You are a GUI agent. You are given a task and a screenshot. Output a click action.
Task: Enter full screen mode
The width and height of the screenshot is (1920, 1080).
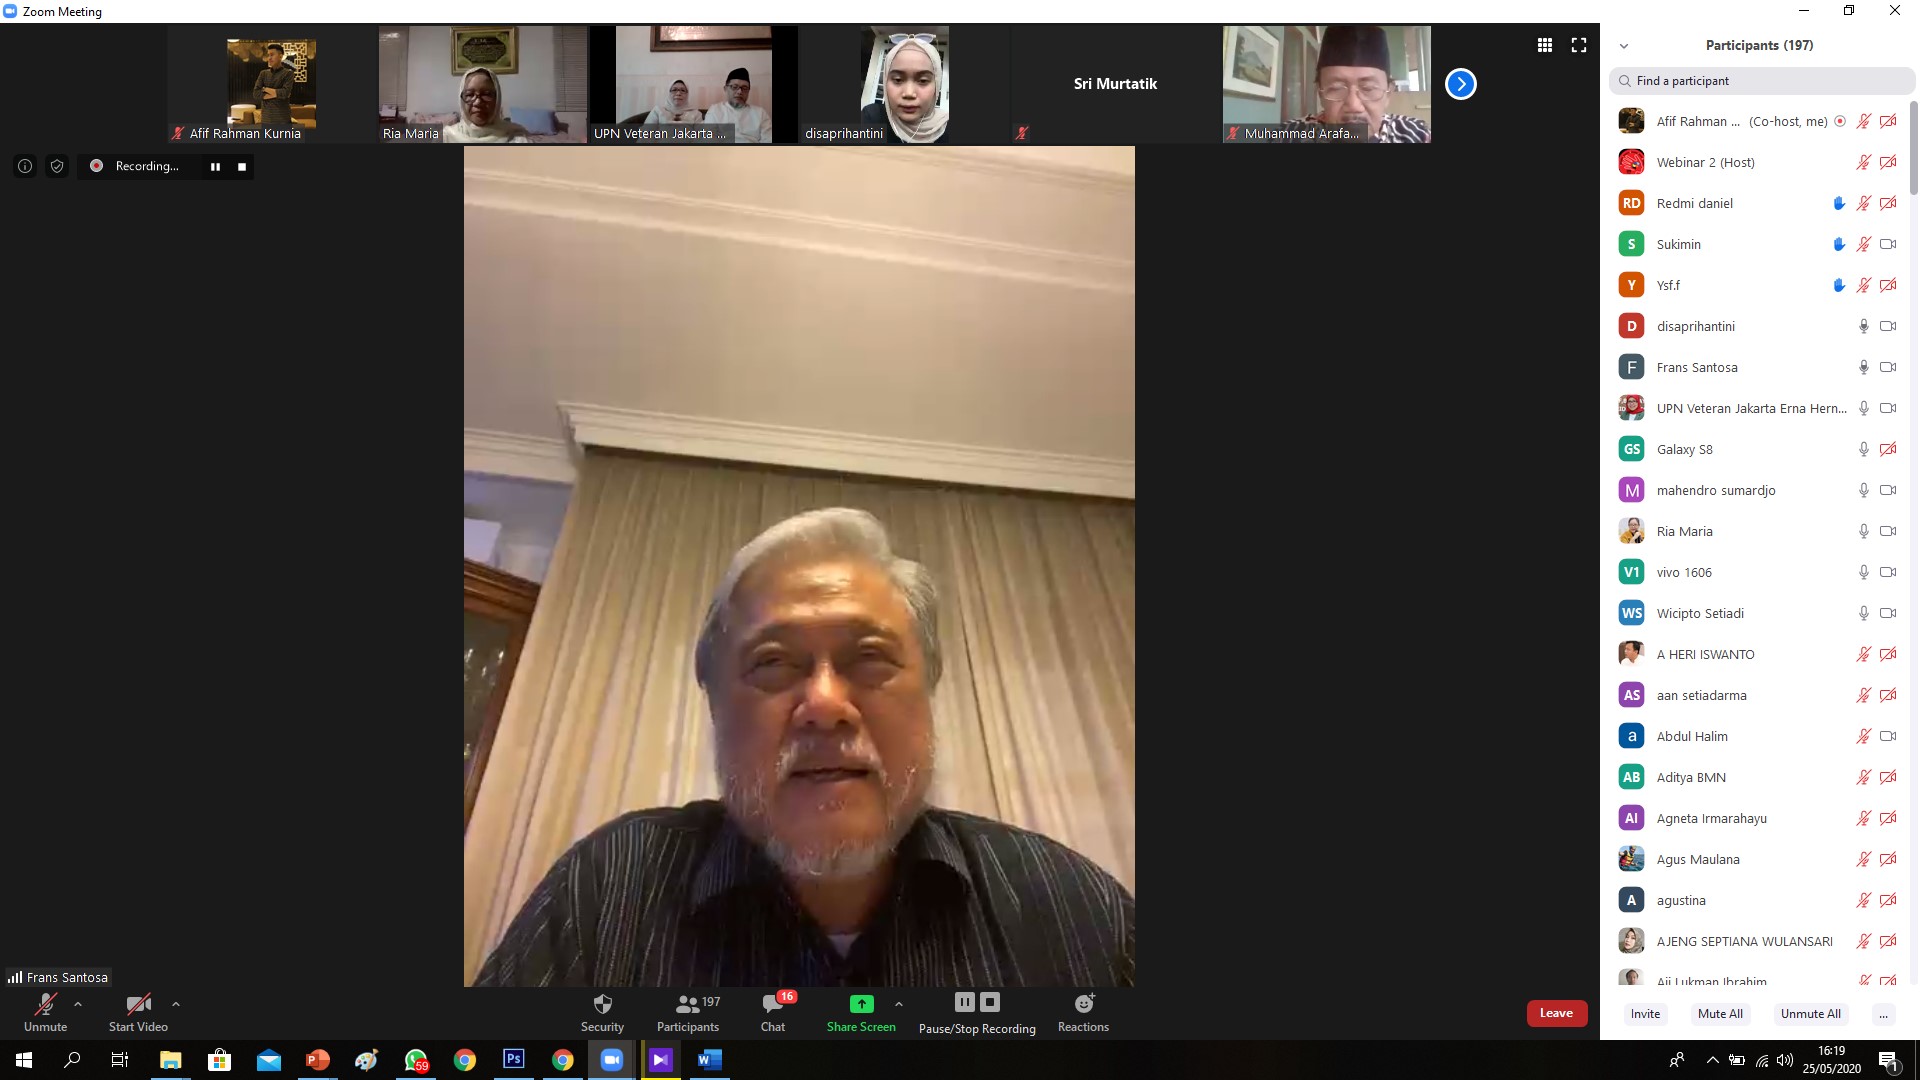pos(1579,45)
